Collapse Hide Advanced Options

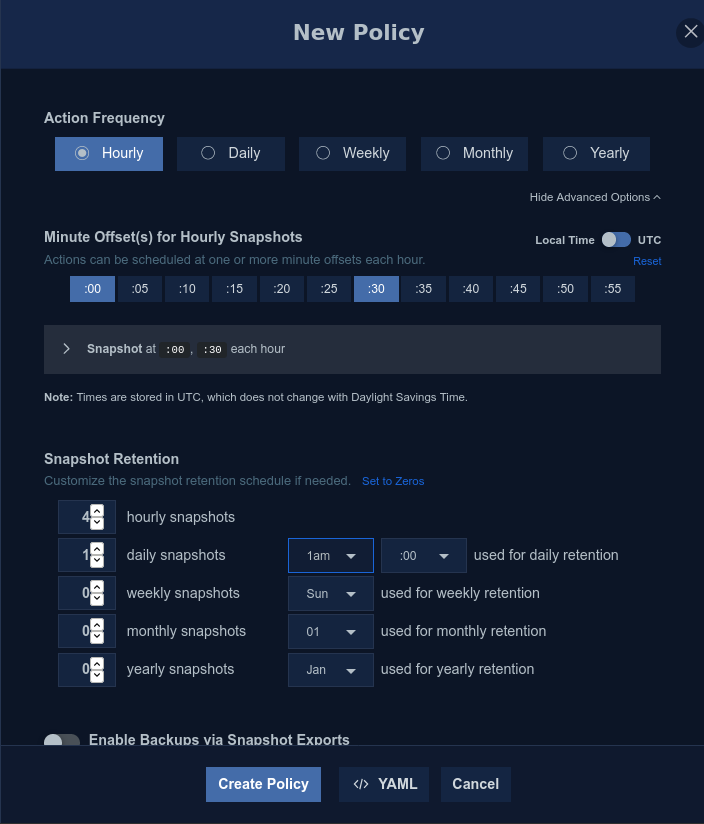[595, 197]
